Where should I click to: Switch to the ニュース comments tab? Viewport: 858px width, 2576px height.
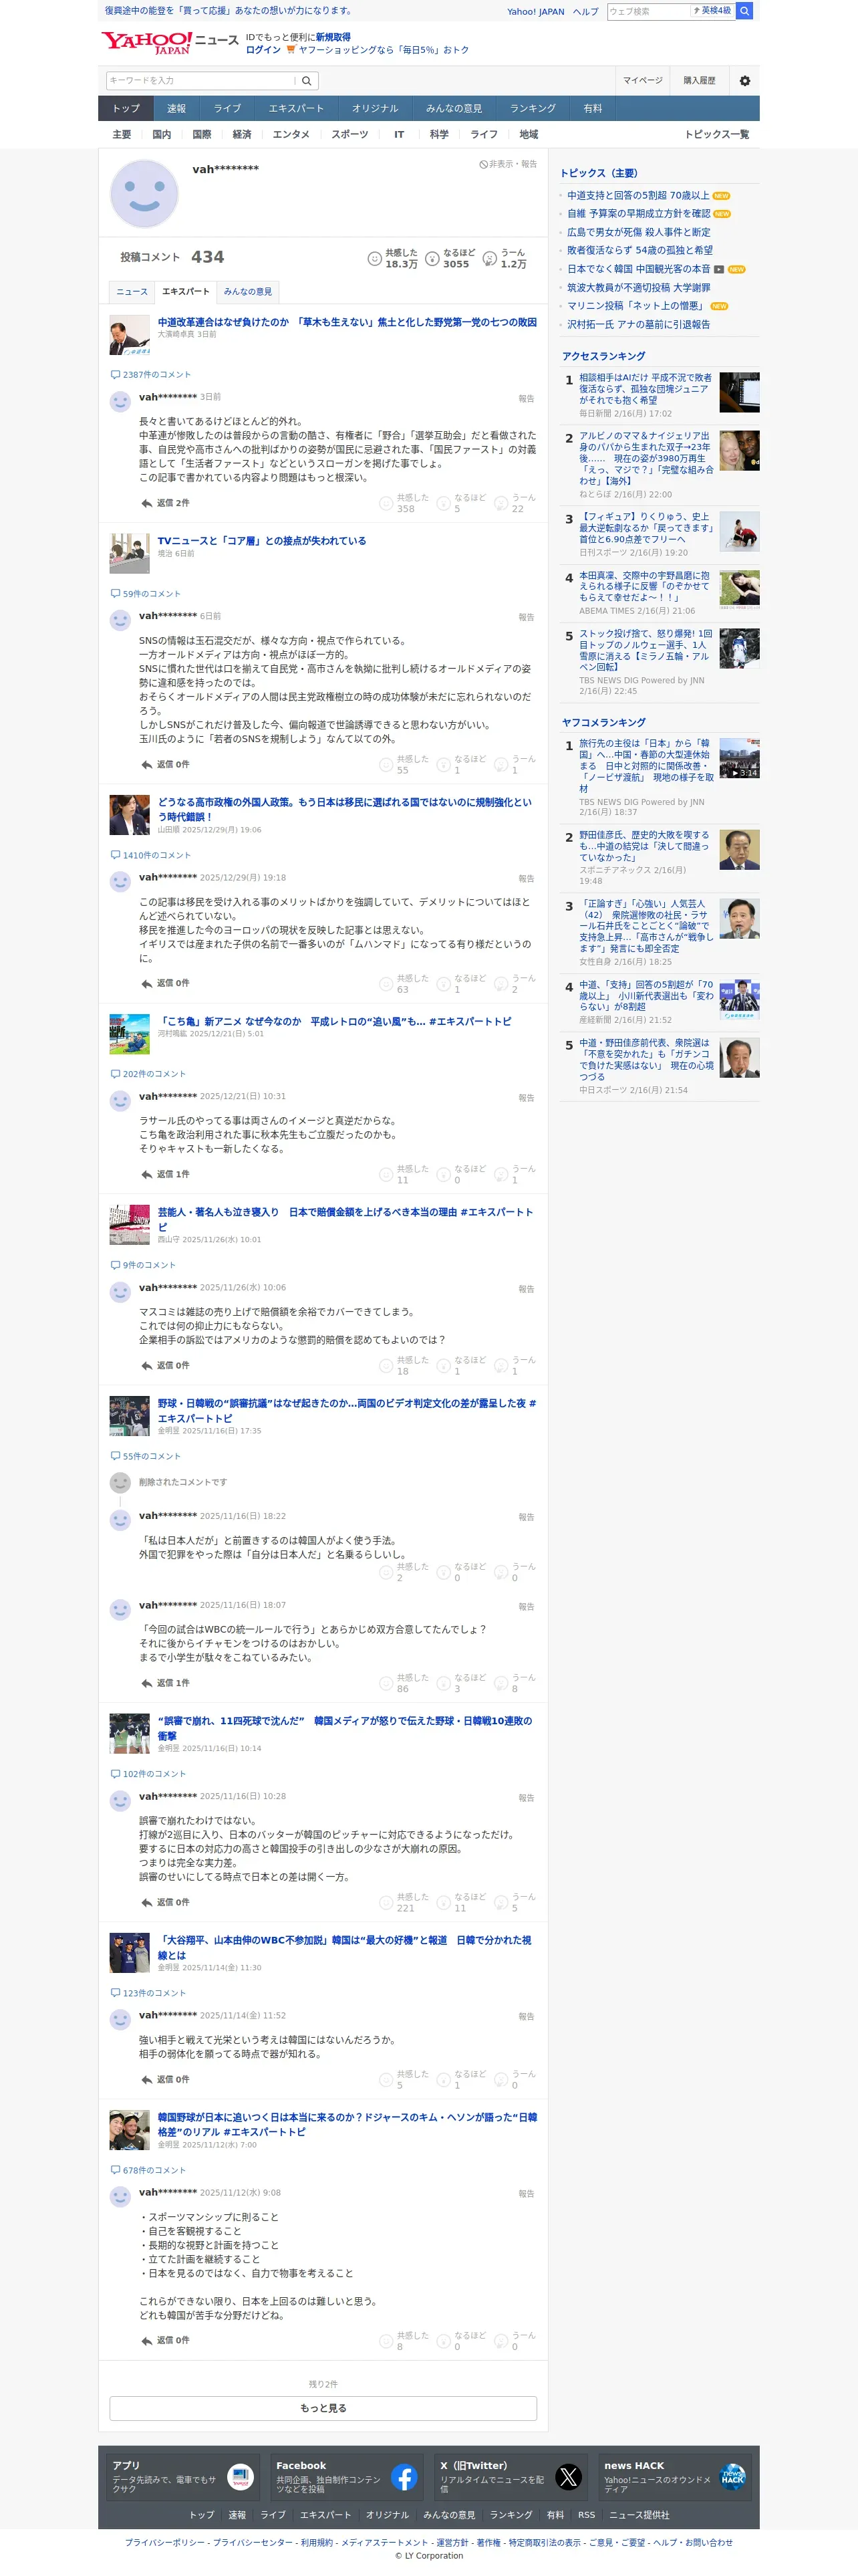click(132, 292)
